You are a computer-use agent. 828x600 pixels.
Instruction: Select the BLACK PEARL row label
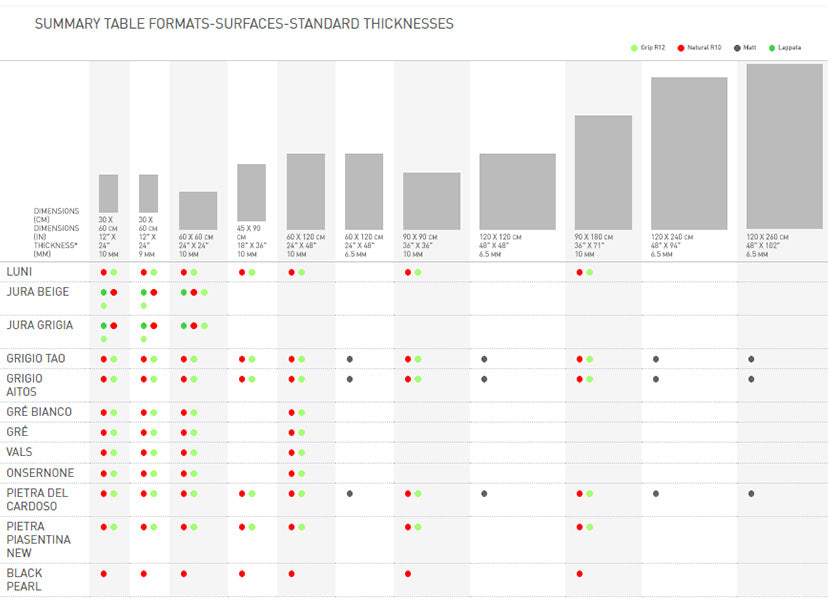tap(24, 580)
